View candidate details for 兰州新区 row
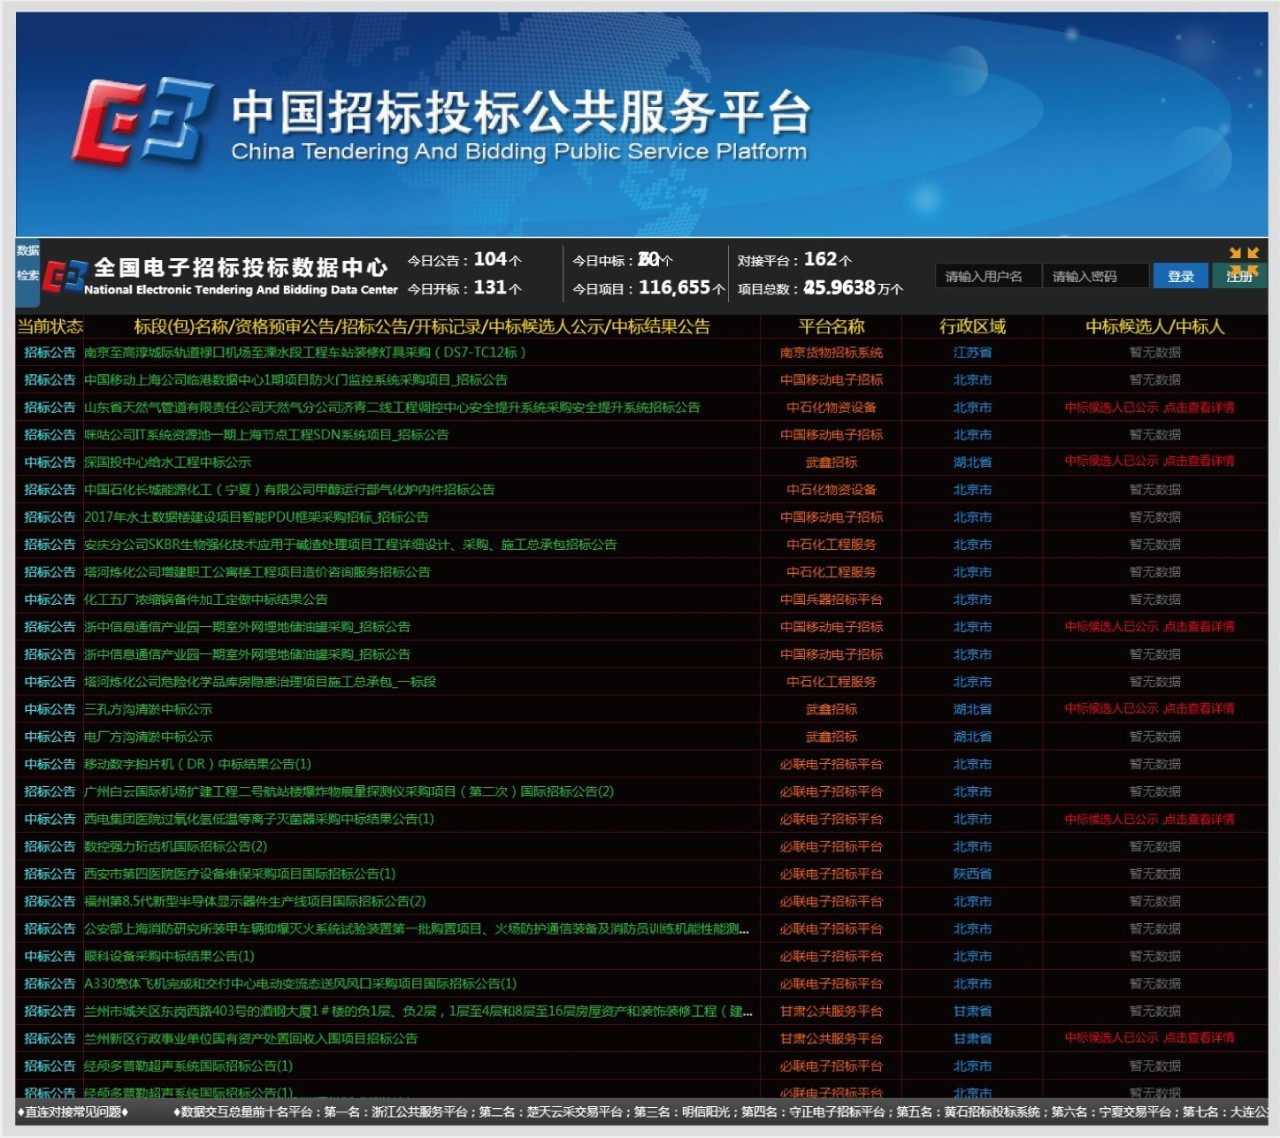1280x1138 pixels. [1150, 1038]
